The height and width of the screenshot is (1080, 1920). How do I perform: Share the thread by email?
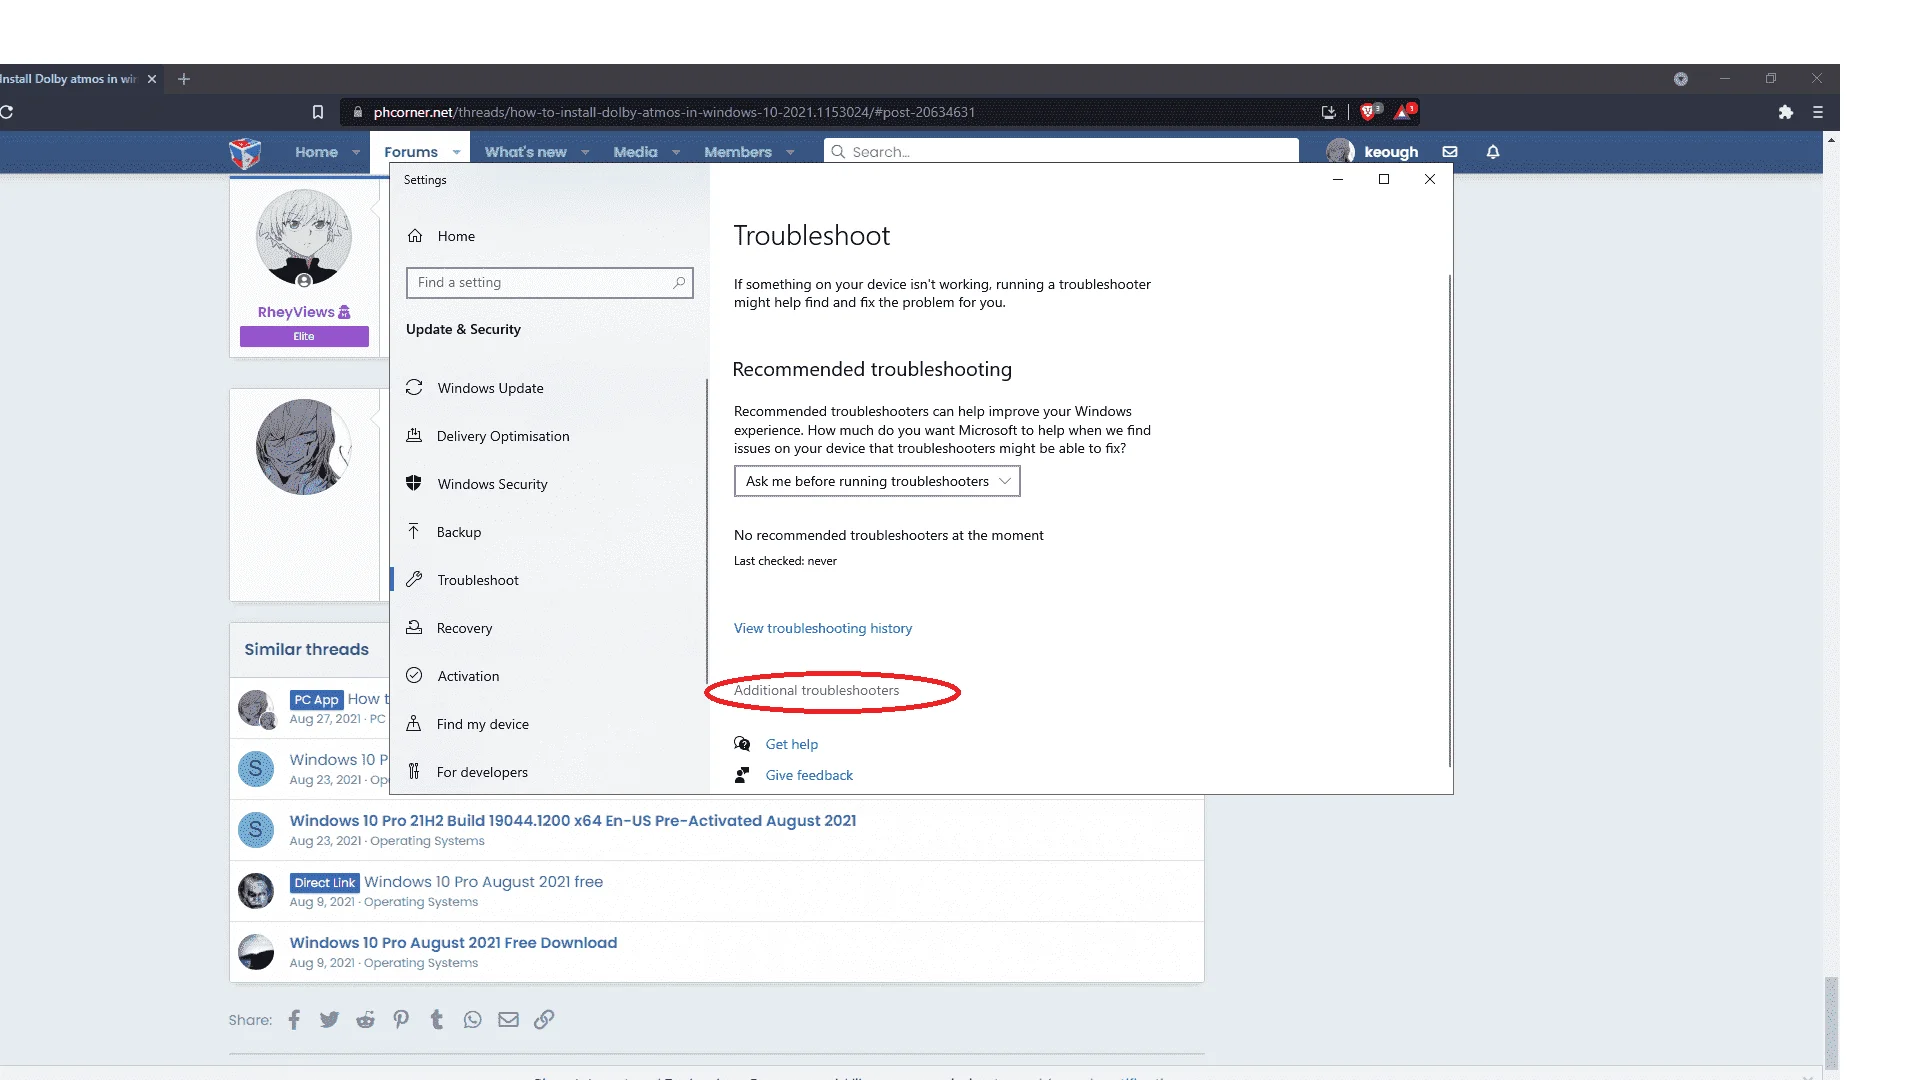(x=509, y=1020)
